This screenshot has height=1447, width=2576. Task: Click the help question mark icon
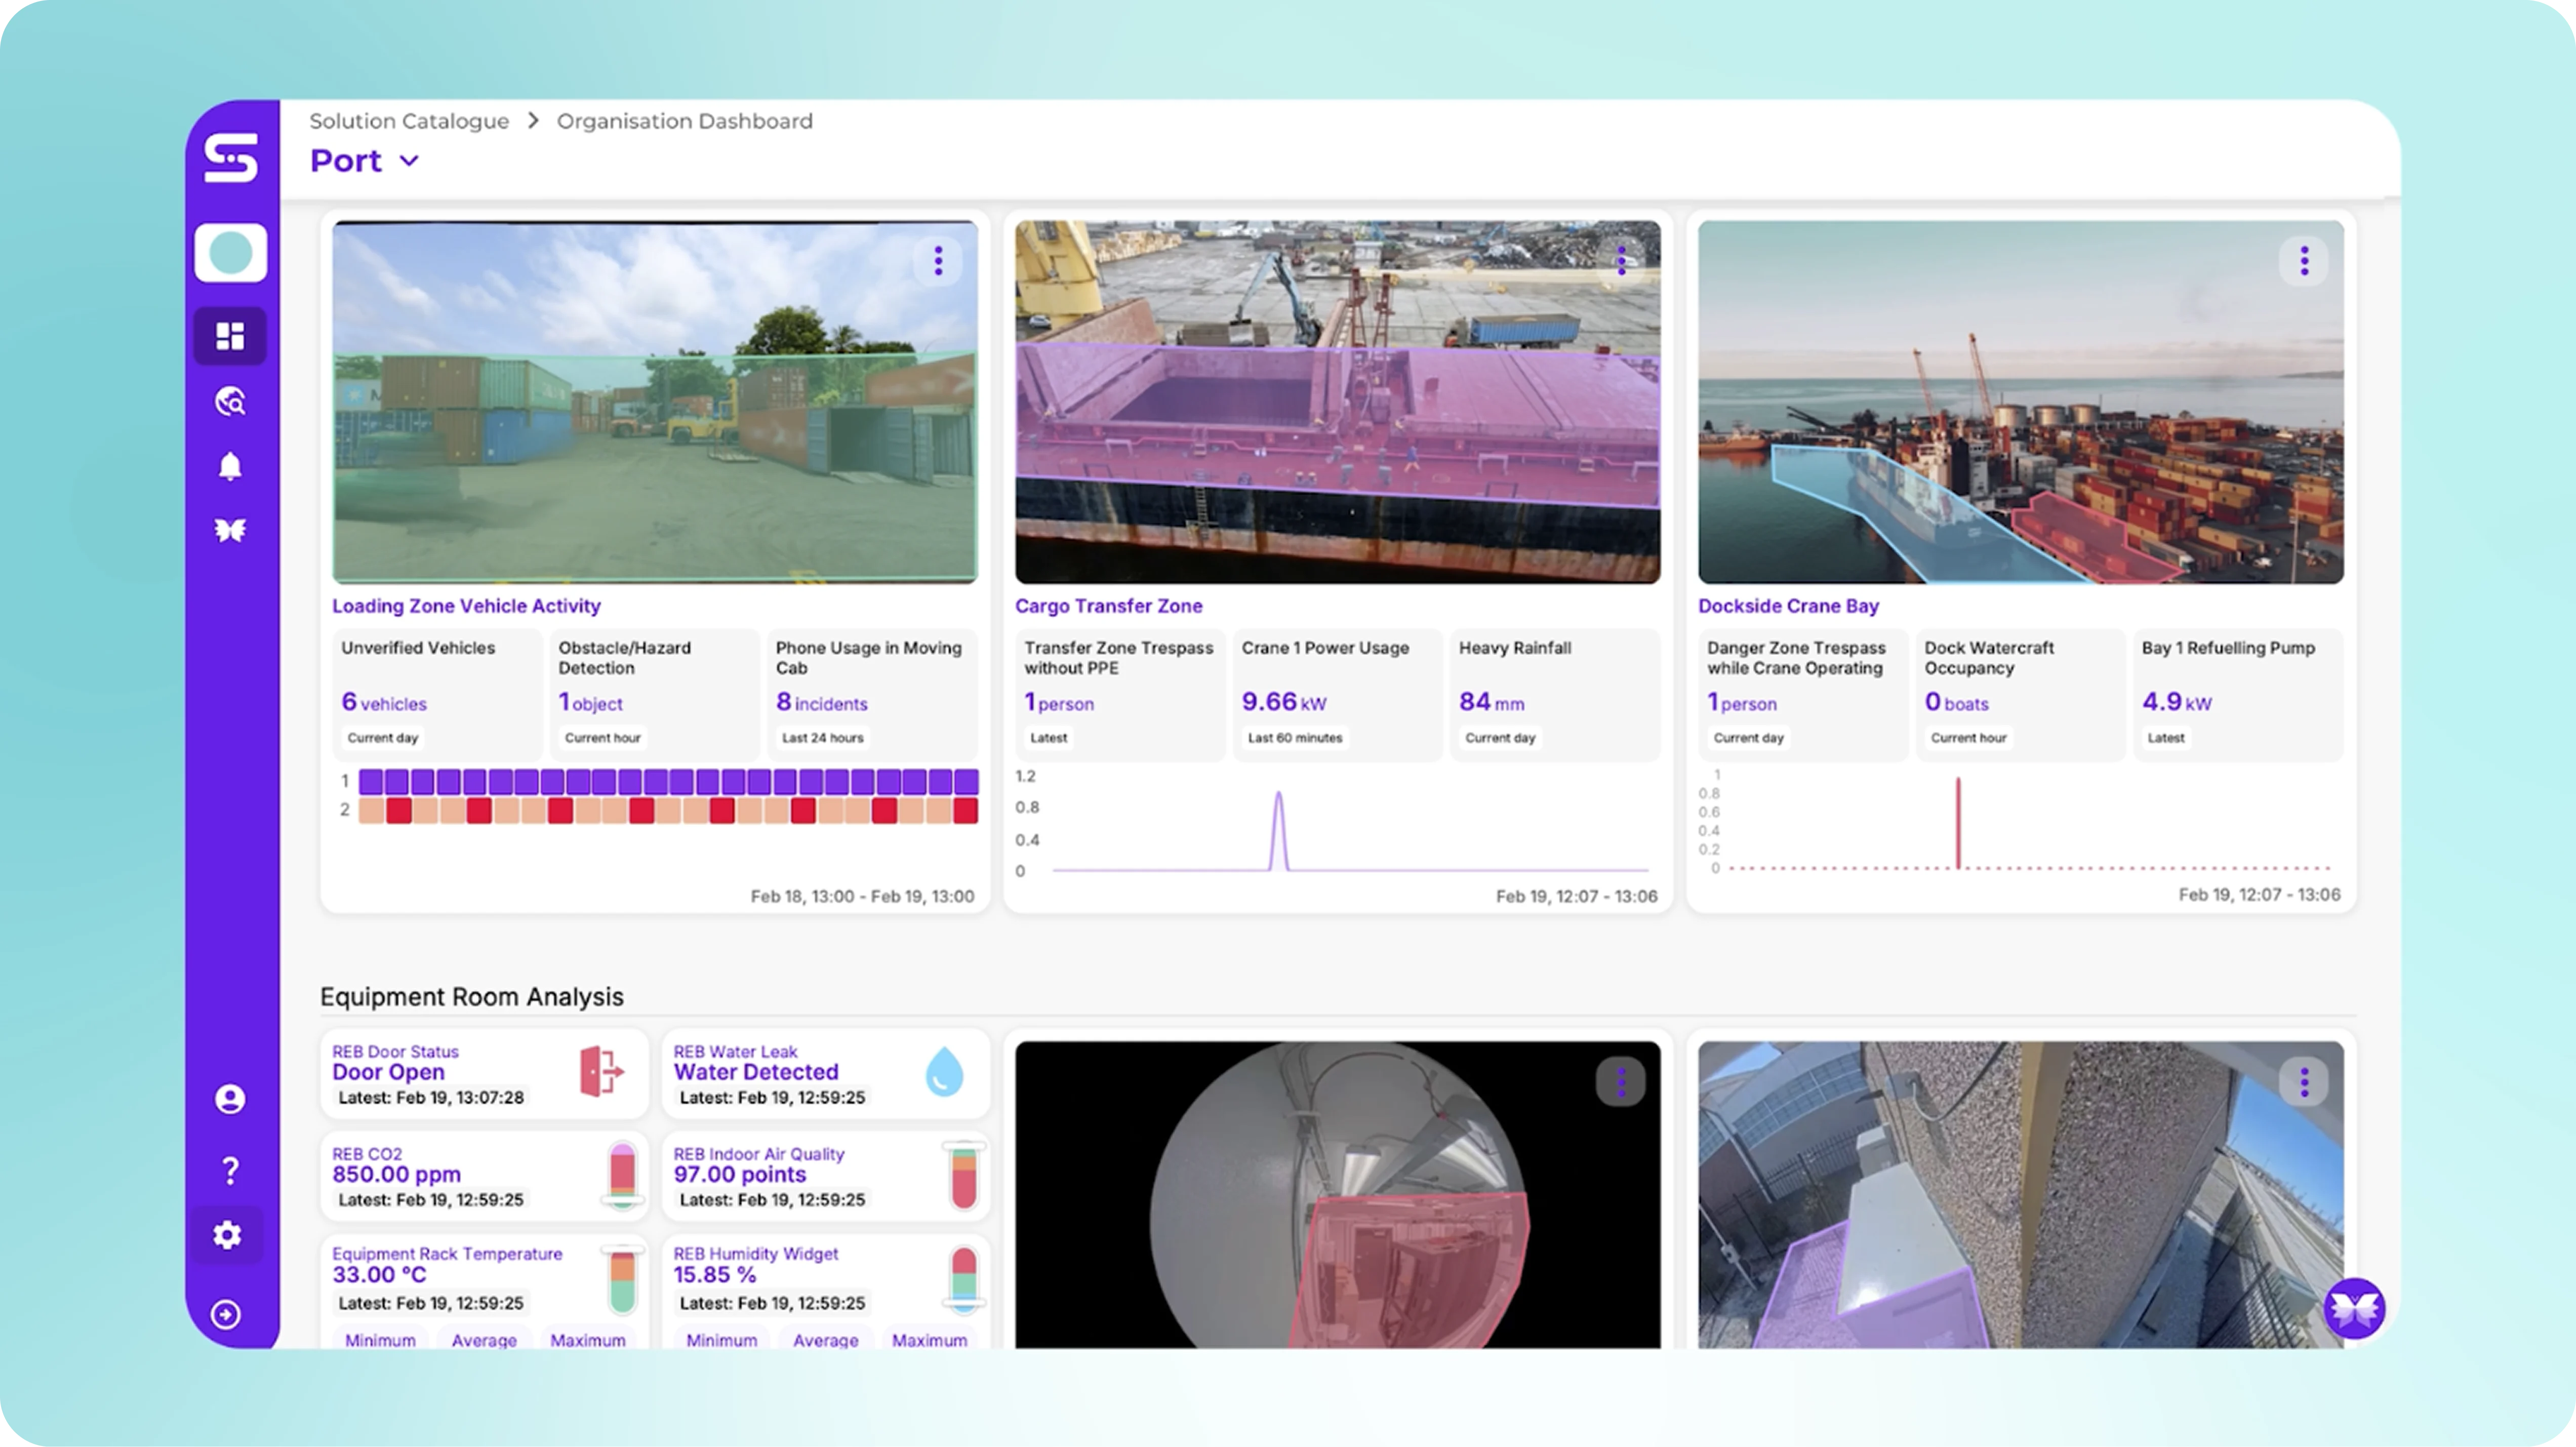(x=230, y=1170)
